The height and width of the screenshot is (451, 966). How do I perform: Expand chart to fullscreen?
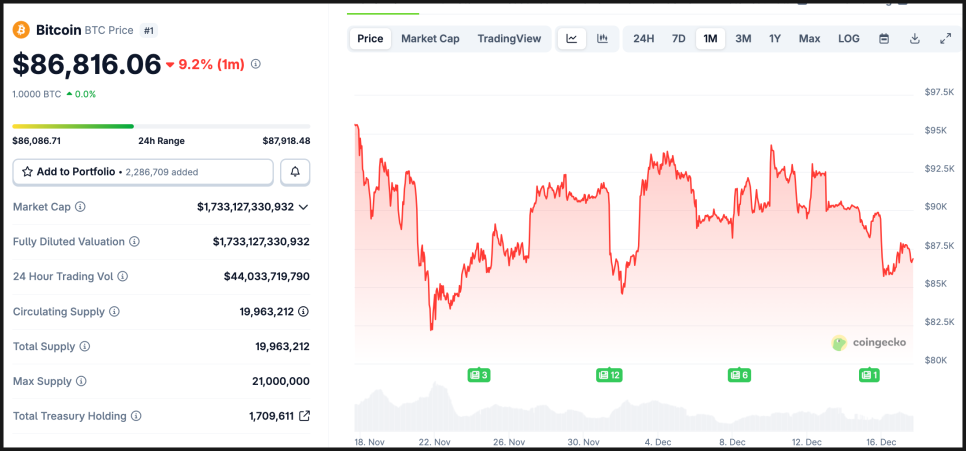tap(945, 39)
